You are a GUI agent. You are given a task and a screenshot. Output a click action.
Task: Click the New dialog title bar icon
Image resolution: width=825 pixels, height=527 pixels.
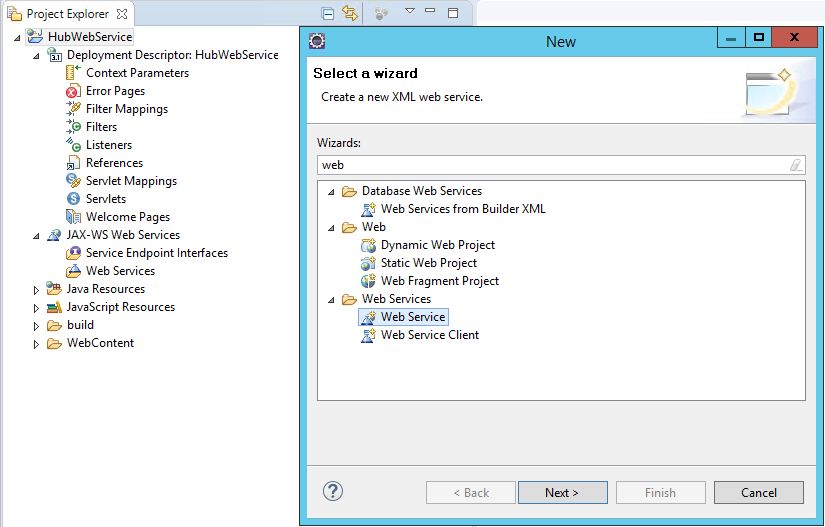tap(317, 40)
